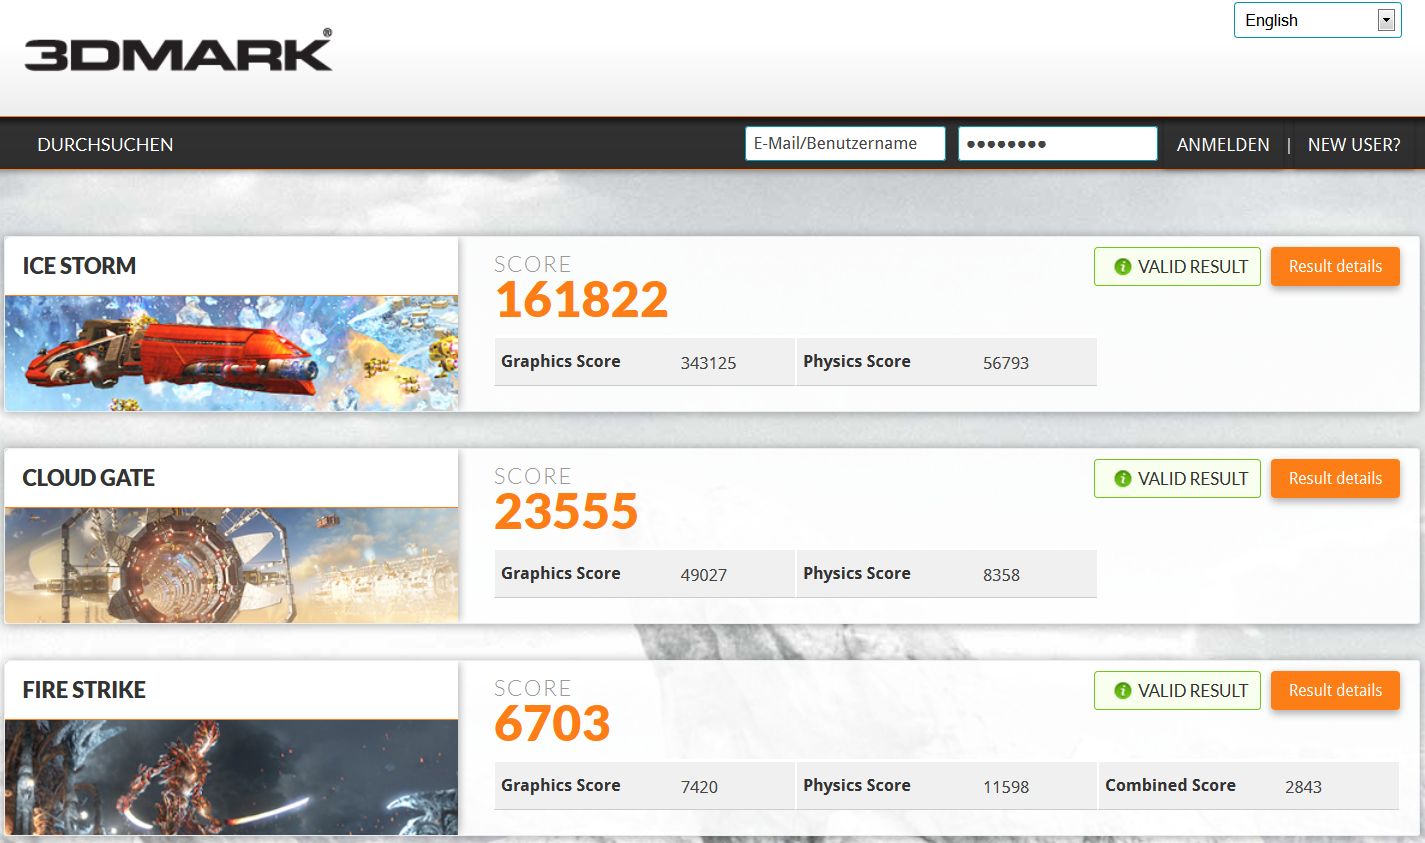1425x843 pixels.
Task: Click Physics Score label in Fire Strike row
Action: point(856,785)
